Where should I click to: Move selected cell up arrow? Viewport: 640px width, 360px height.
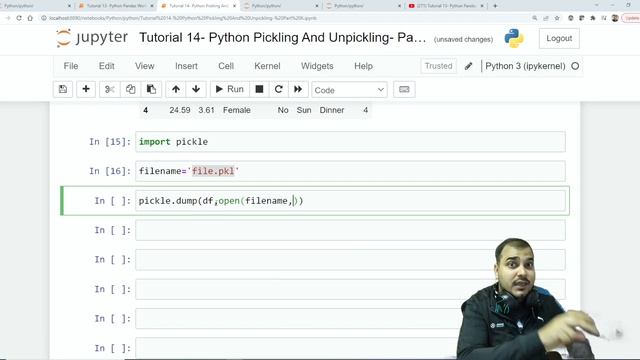176,89
